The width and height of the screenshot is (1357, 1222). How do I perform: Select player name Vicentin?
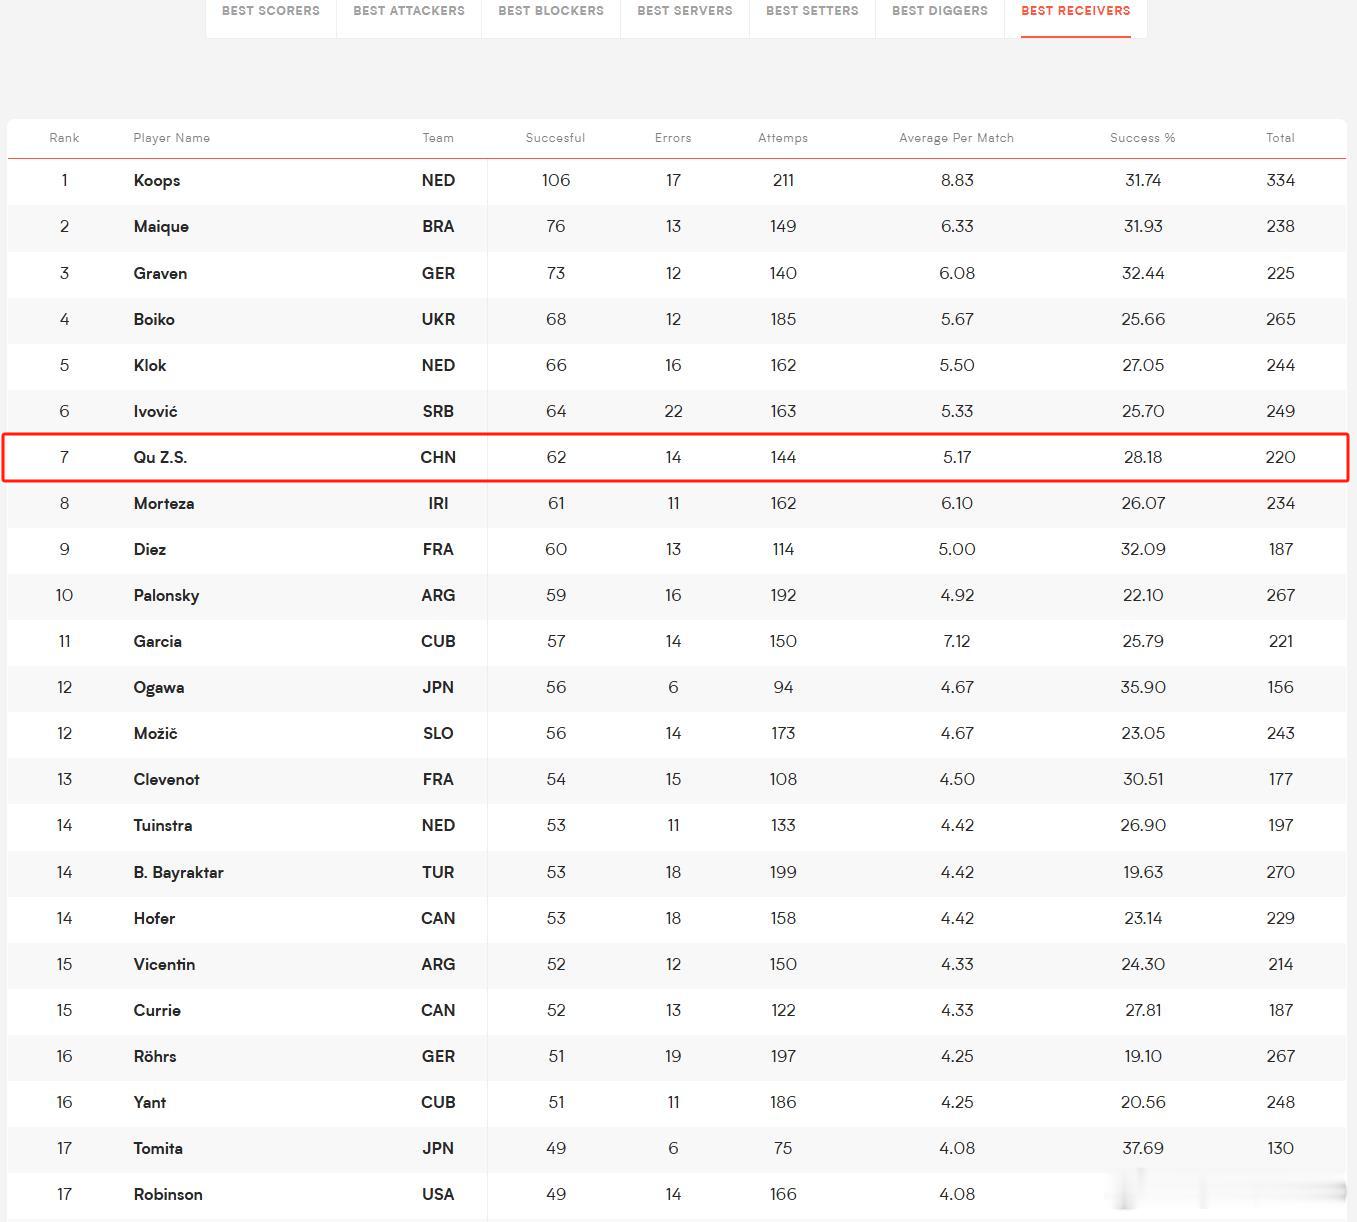(x=164, y=964)
